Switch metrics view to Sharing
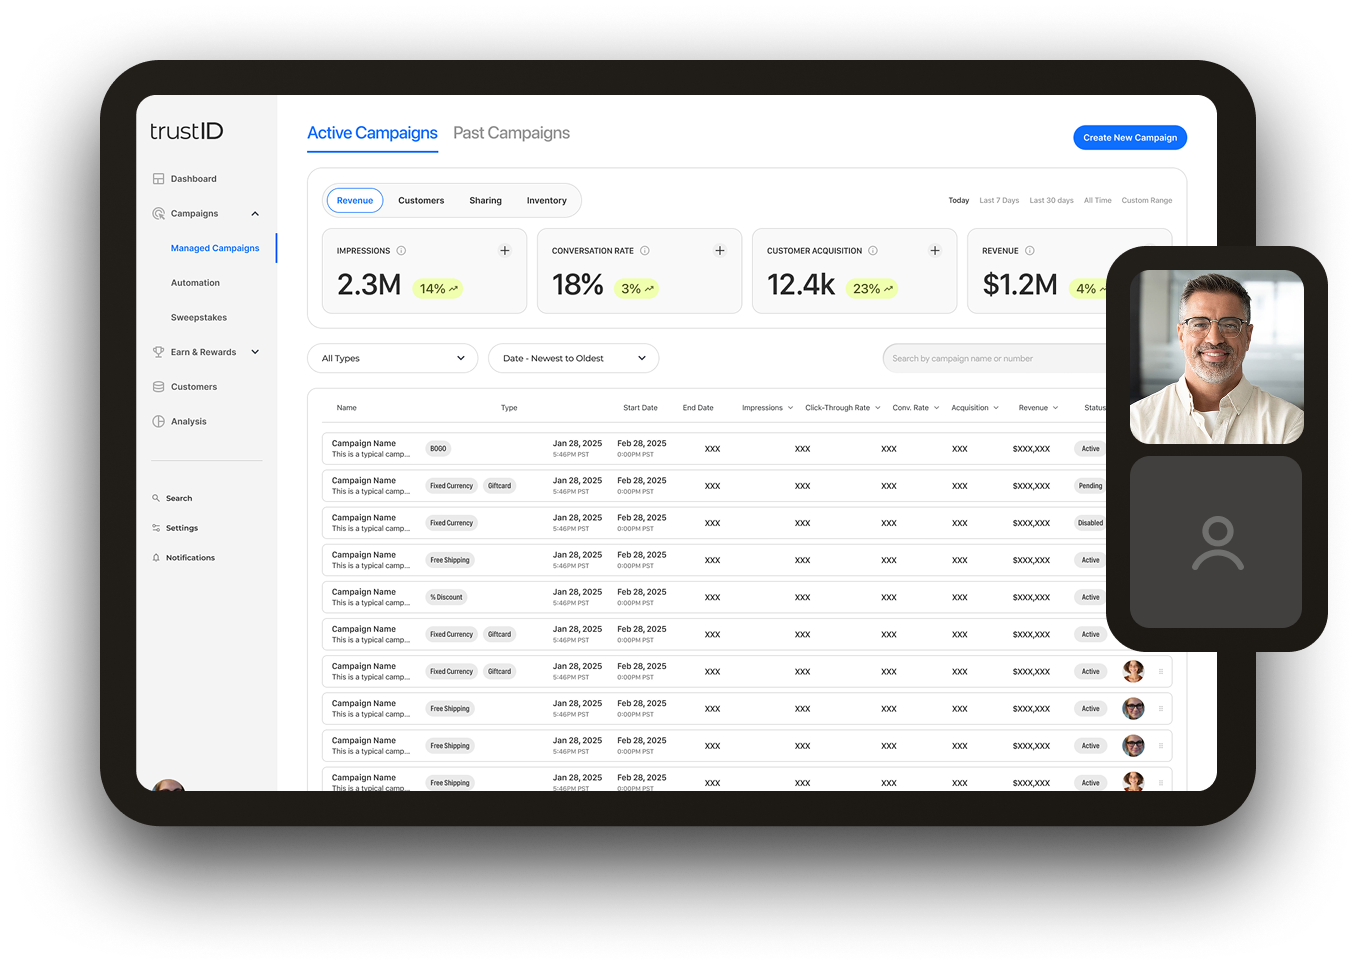This screenshot has height=967, width=1356. pos(485,201)
